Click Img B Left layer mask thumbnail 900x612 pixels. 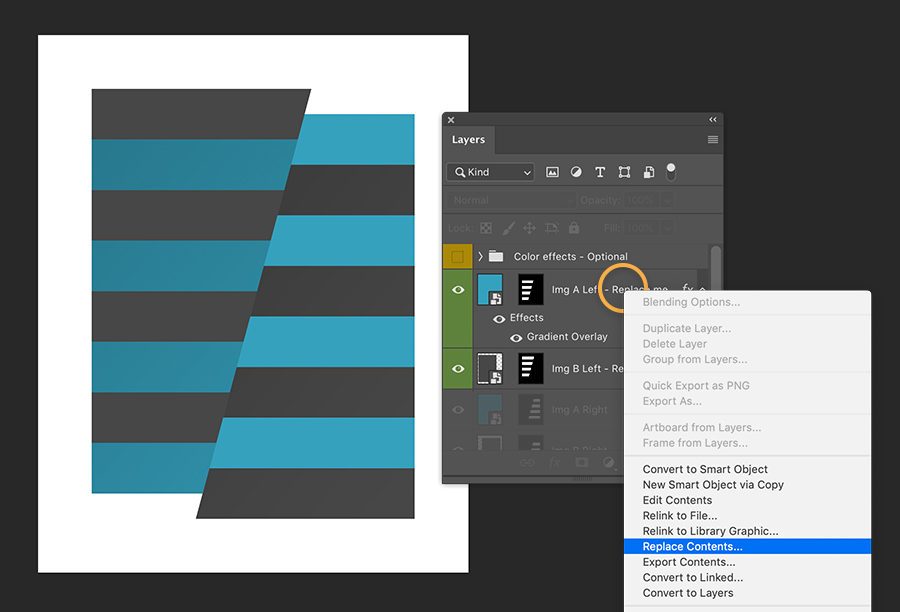click(x=531, y=369)
